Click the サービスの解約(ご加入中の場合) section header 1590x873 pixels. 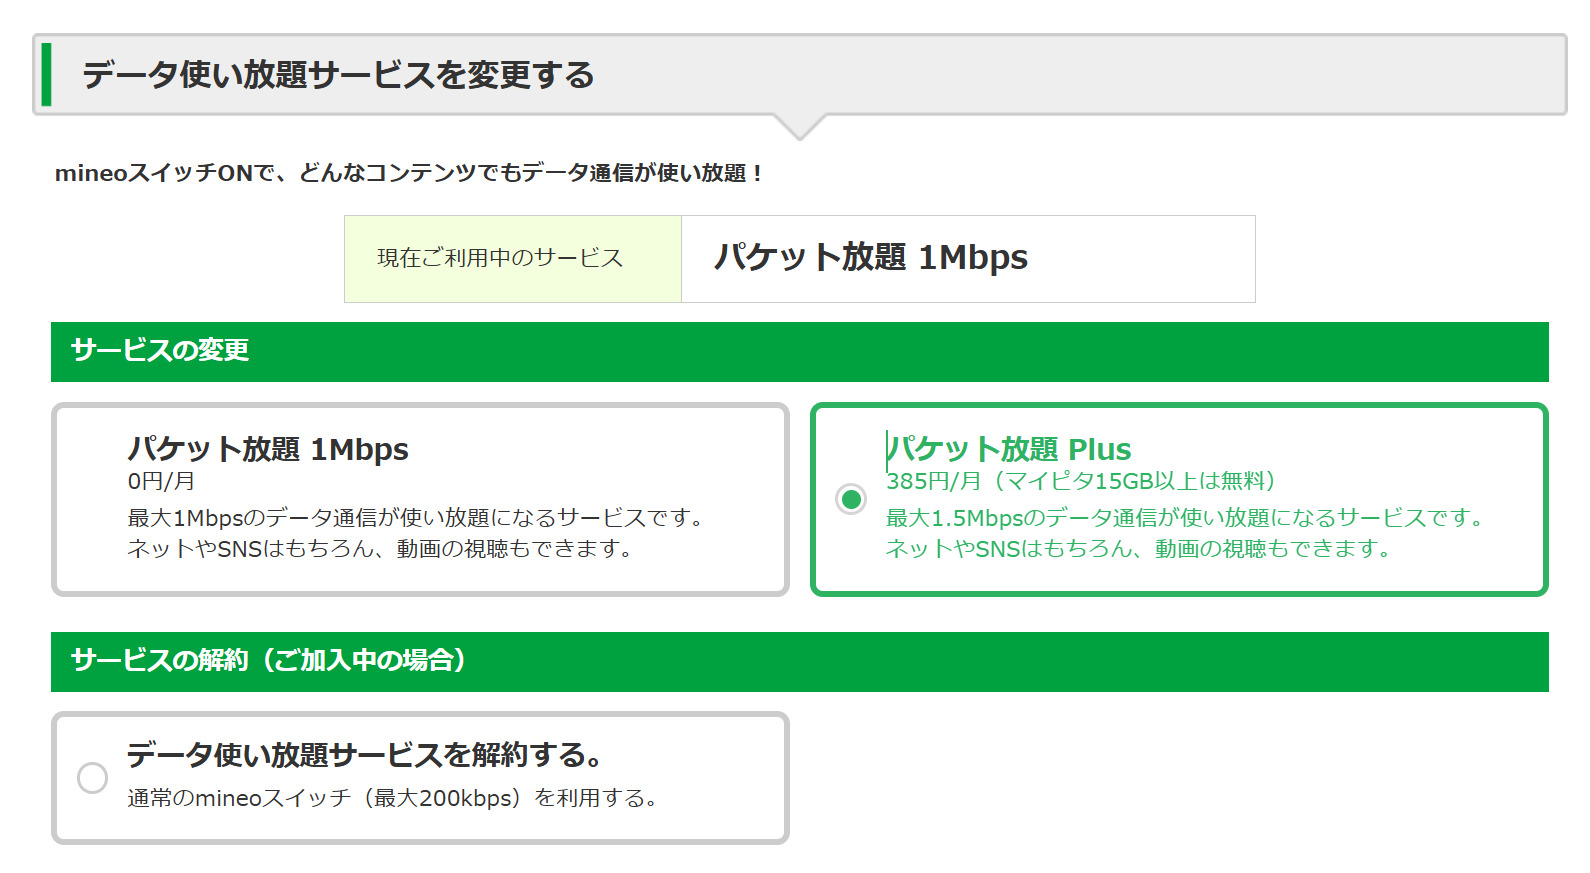[268, 661]
